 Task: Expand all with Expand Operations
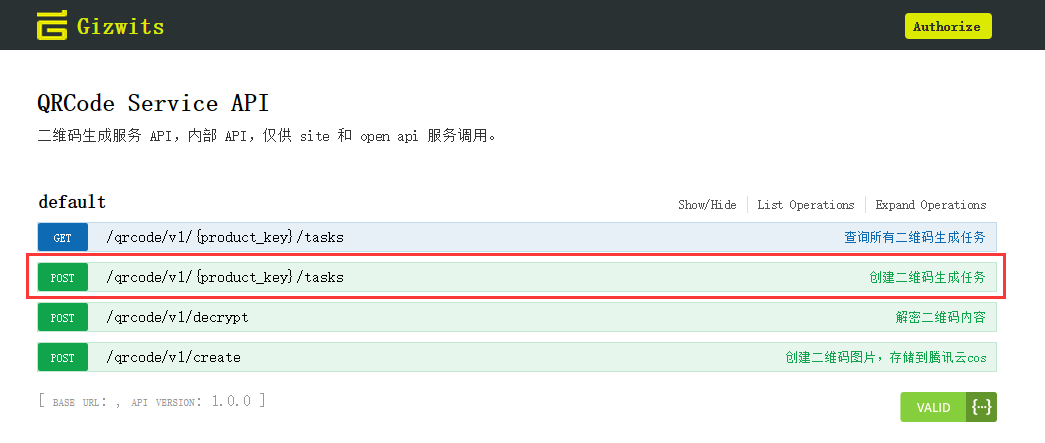[x=931, y=205]
